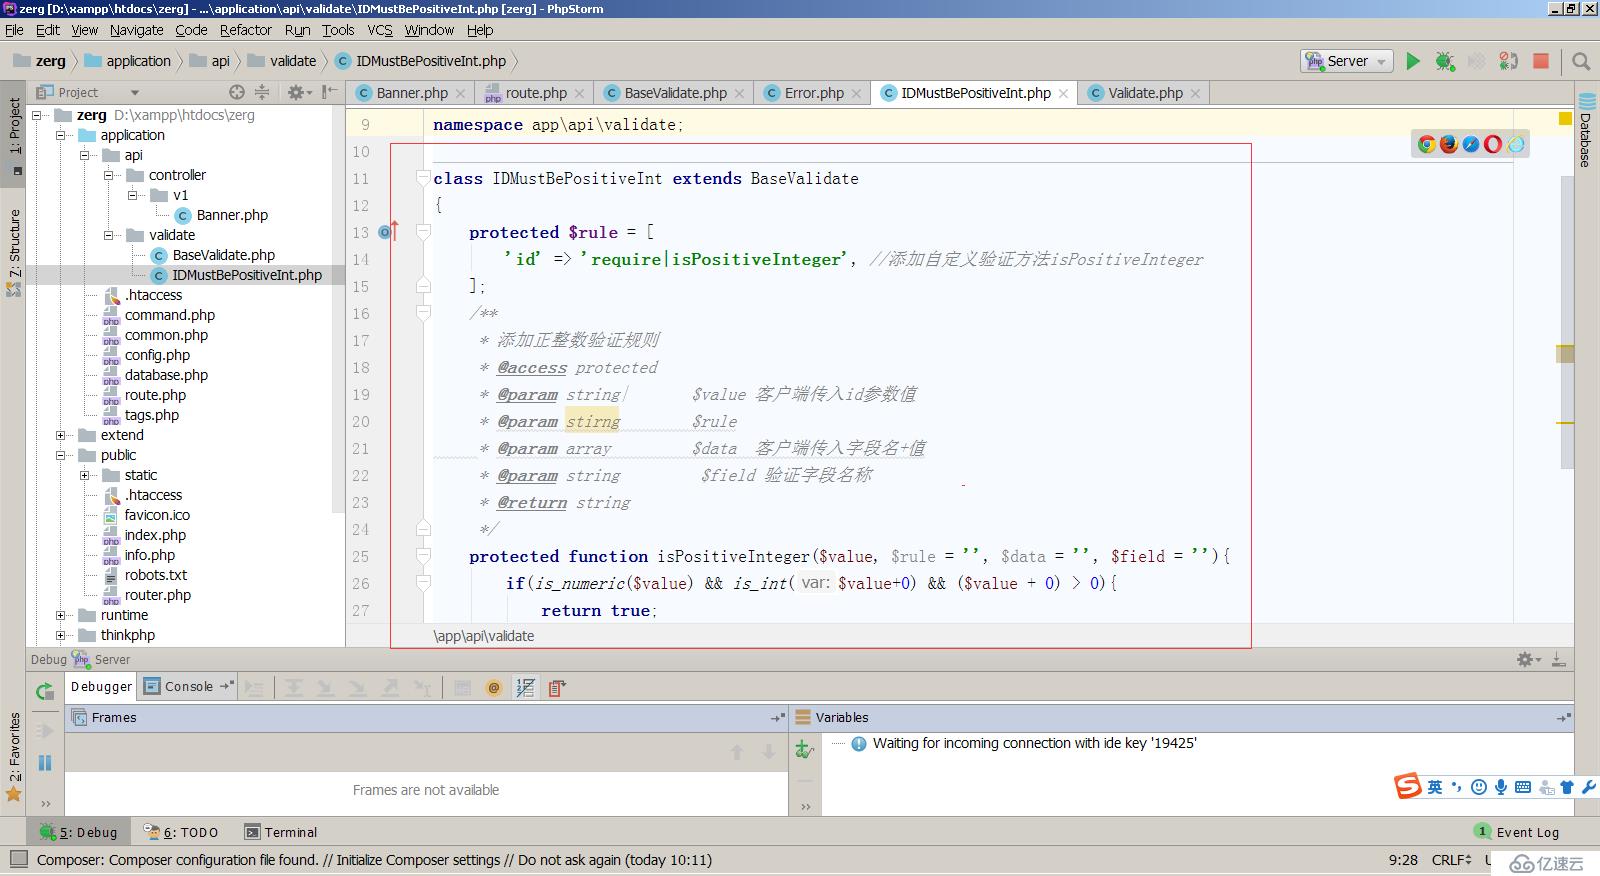Collapse the application folder

[61, 135]
